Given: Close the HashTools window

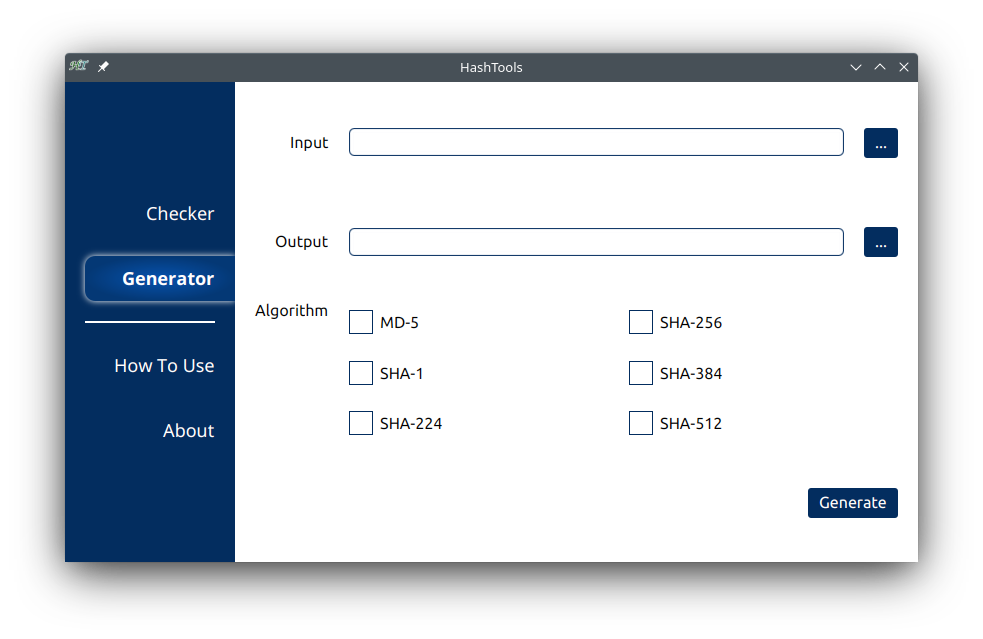Looking at the screenshot, I should (x=903, y=67).
